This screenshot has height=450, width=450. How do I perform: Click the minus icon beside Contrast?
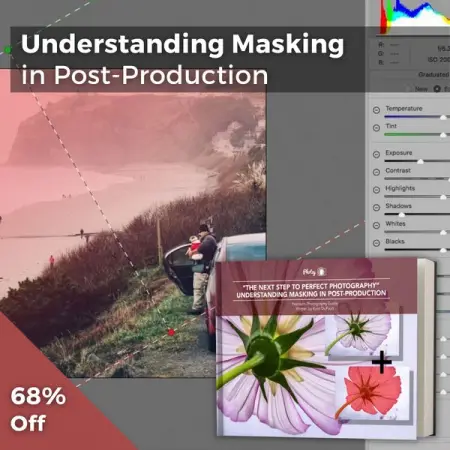click(376, 172)
